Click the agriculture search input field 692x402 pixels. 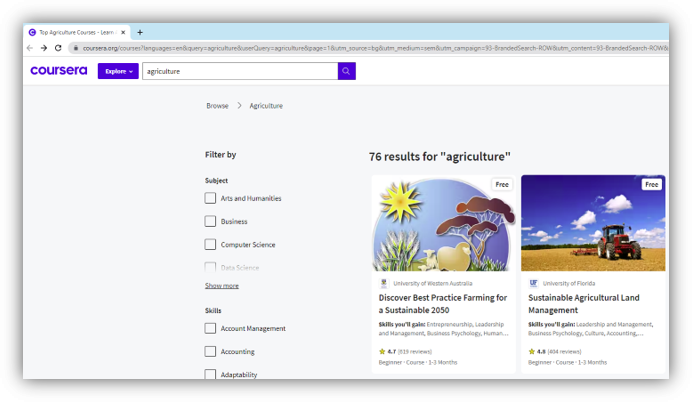(240, 71)
